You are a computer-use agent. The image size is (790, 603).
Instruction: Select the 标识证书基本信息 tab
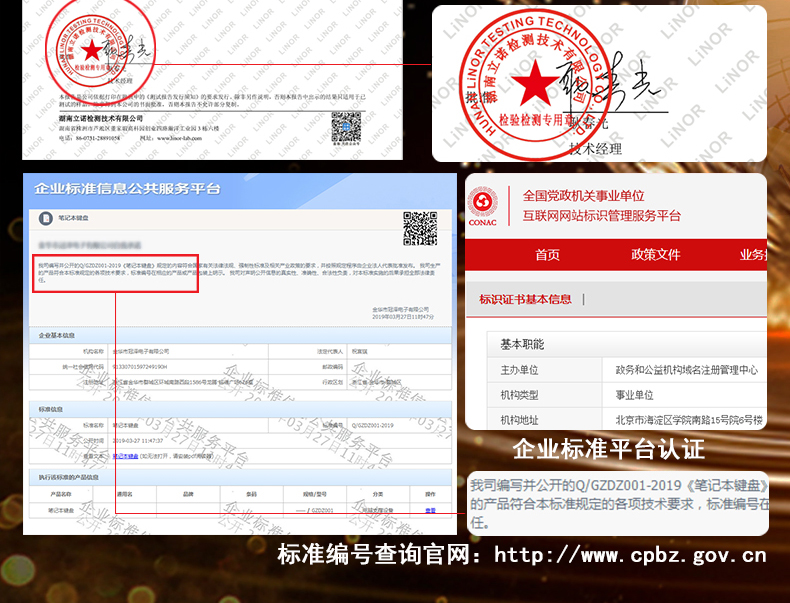click(x=525, y=299)
